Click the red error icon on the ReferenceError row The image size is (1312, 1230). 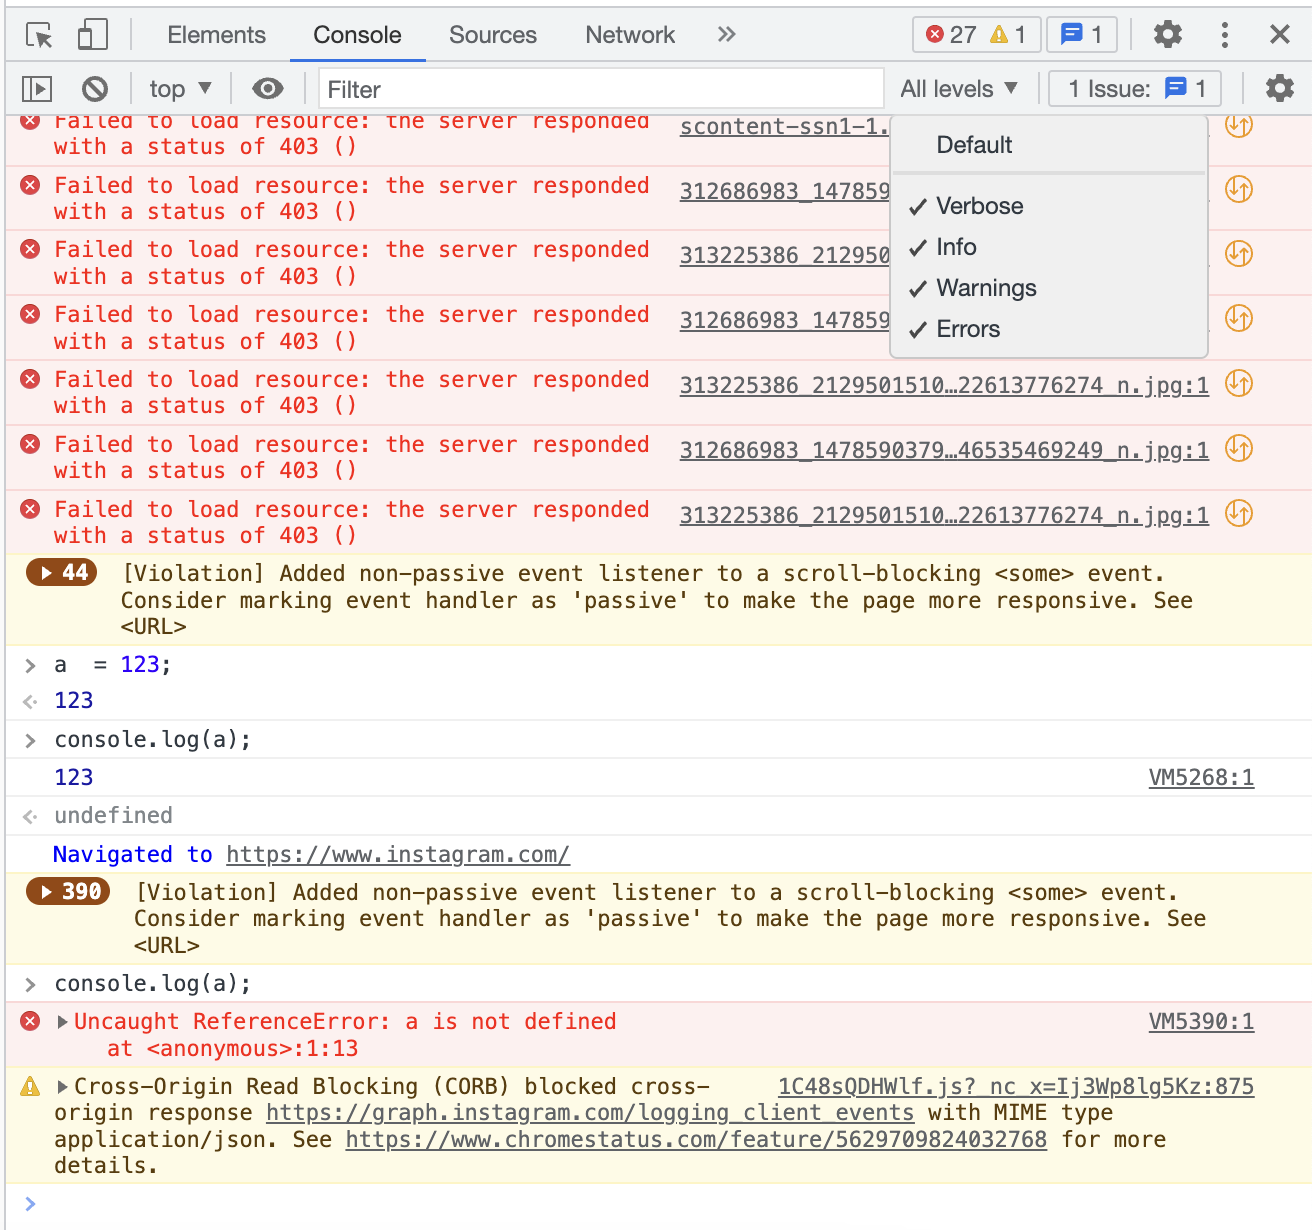(x=31, y=1021)
